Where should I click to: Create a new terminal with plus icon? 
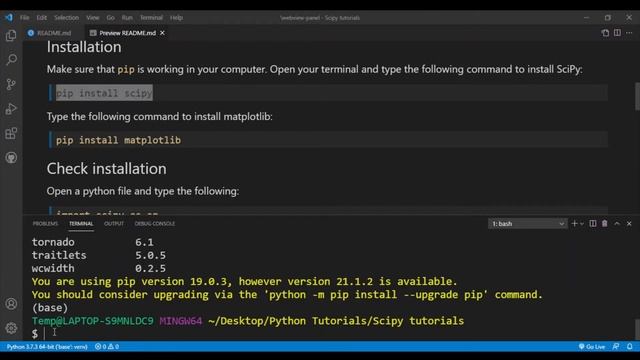point(574,224)
